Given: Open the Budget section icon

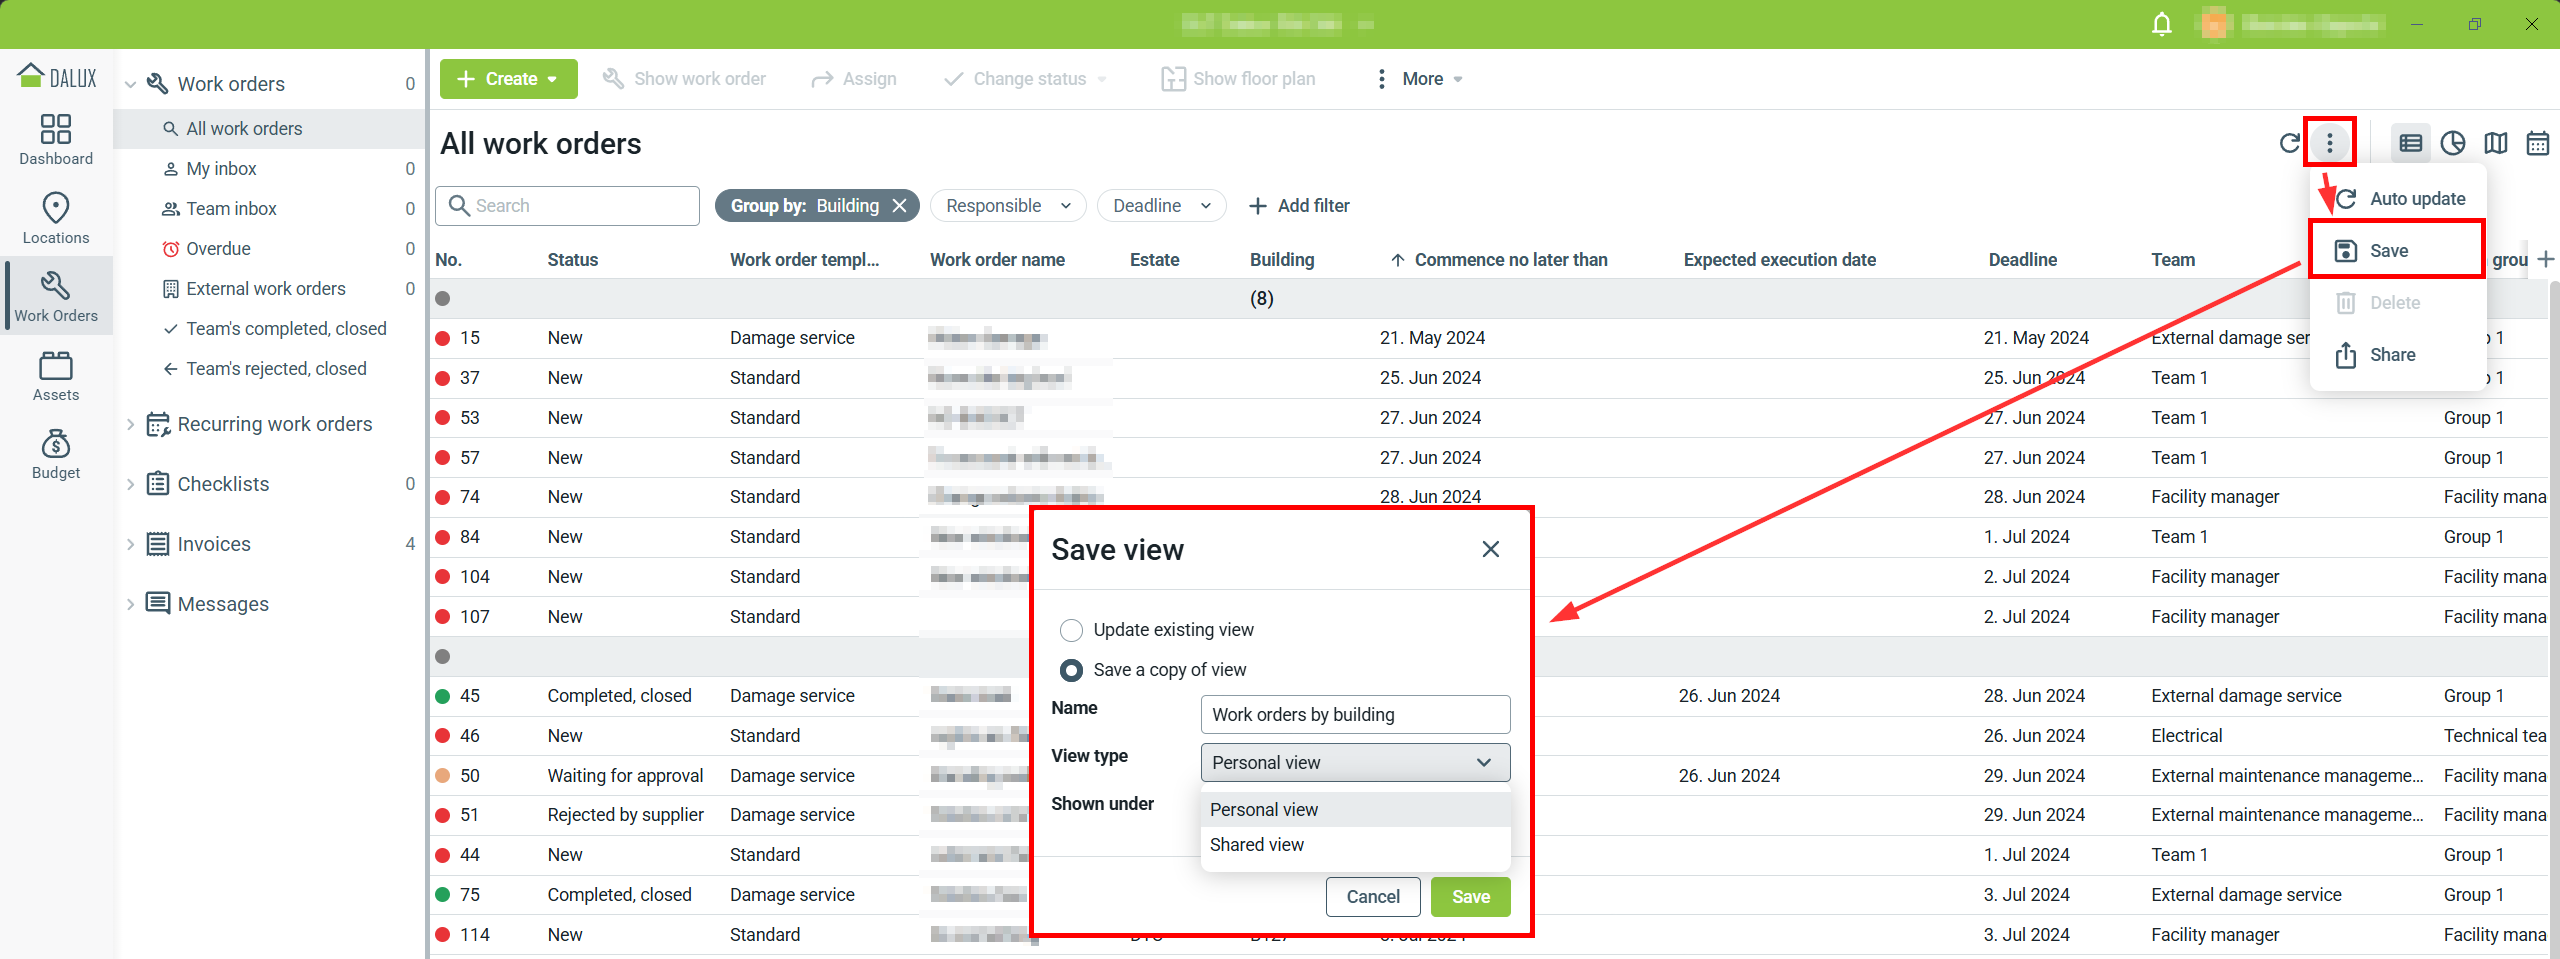Looking at the screenshot, I should point(56,454).
